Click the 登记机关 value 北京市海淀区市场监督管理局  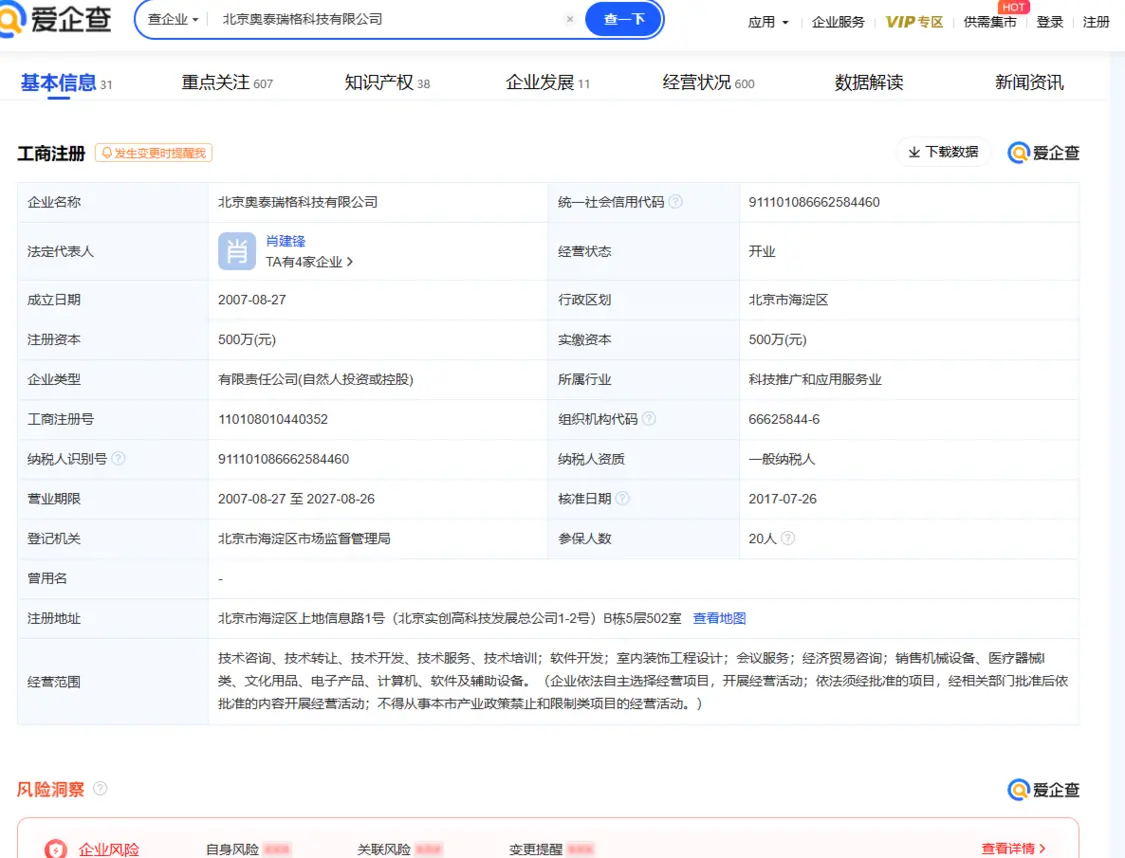pyautogui.click(x=304, y=539)
